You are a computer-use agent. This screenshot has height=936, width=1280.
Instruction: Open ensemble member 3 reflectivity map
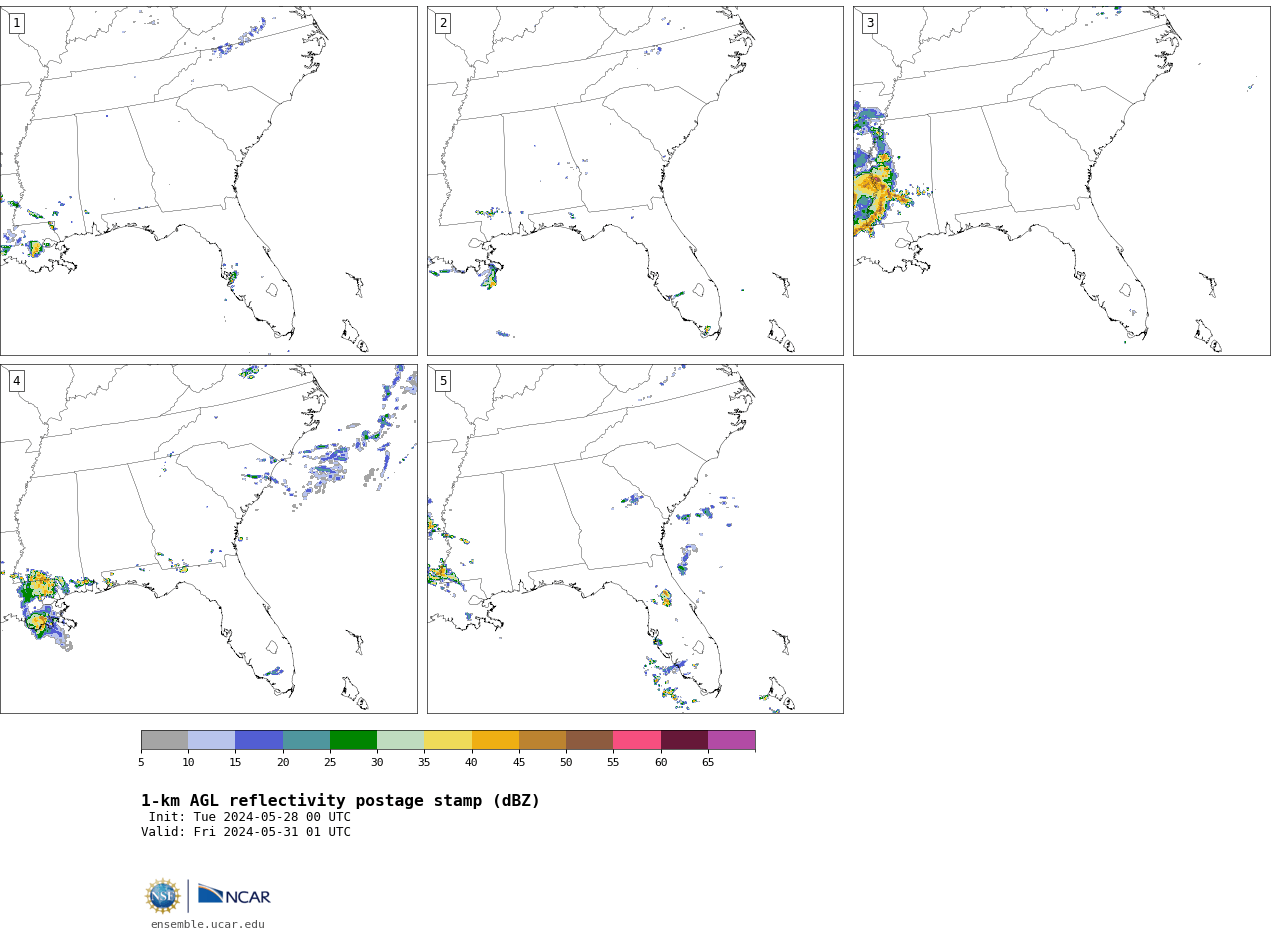coord(1062,181)
